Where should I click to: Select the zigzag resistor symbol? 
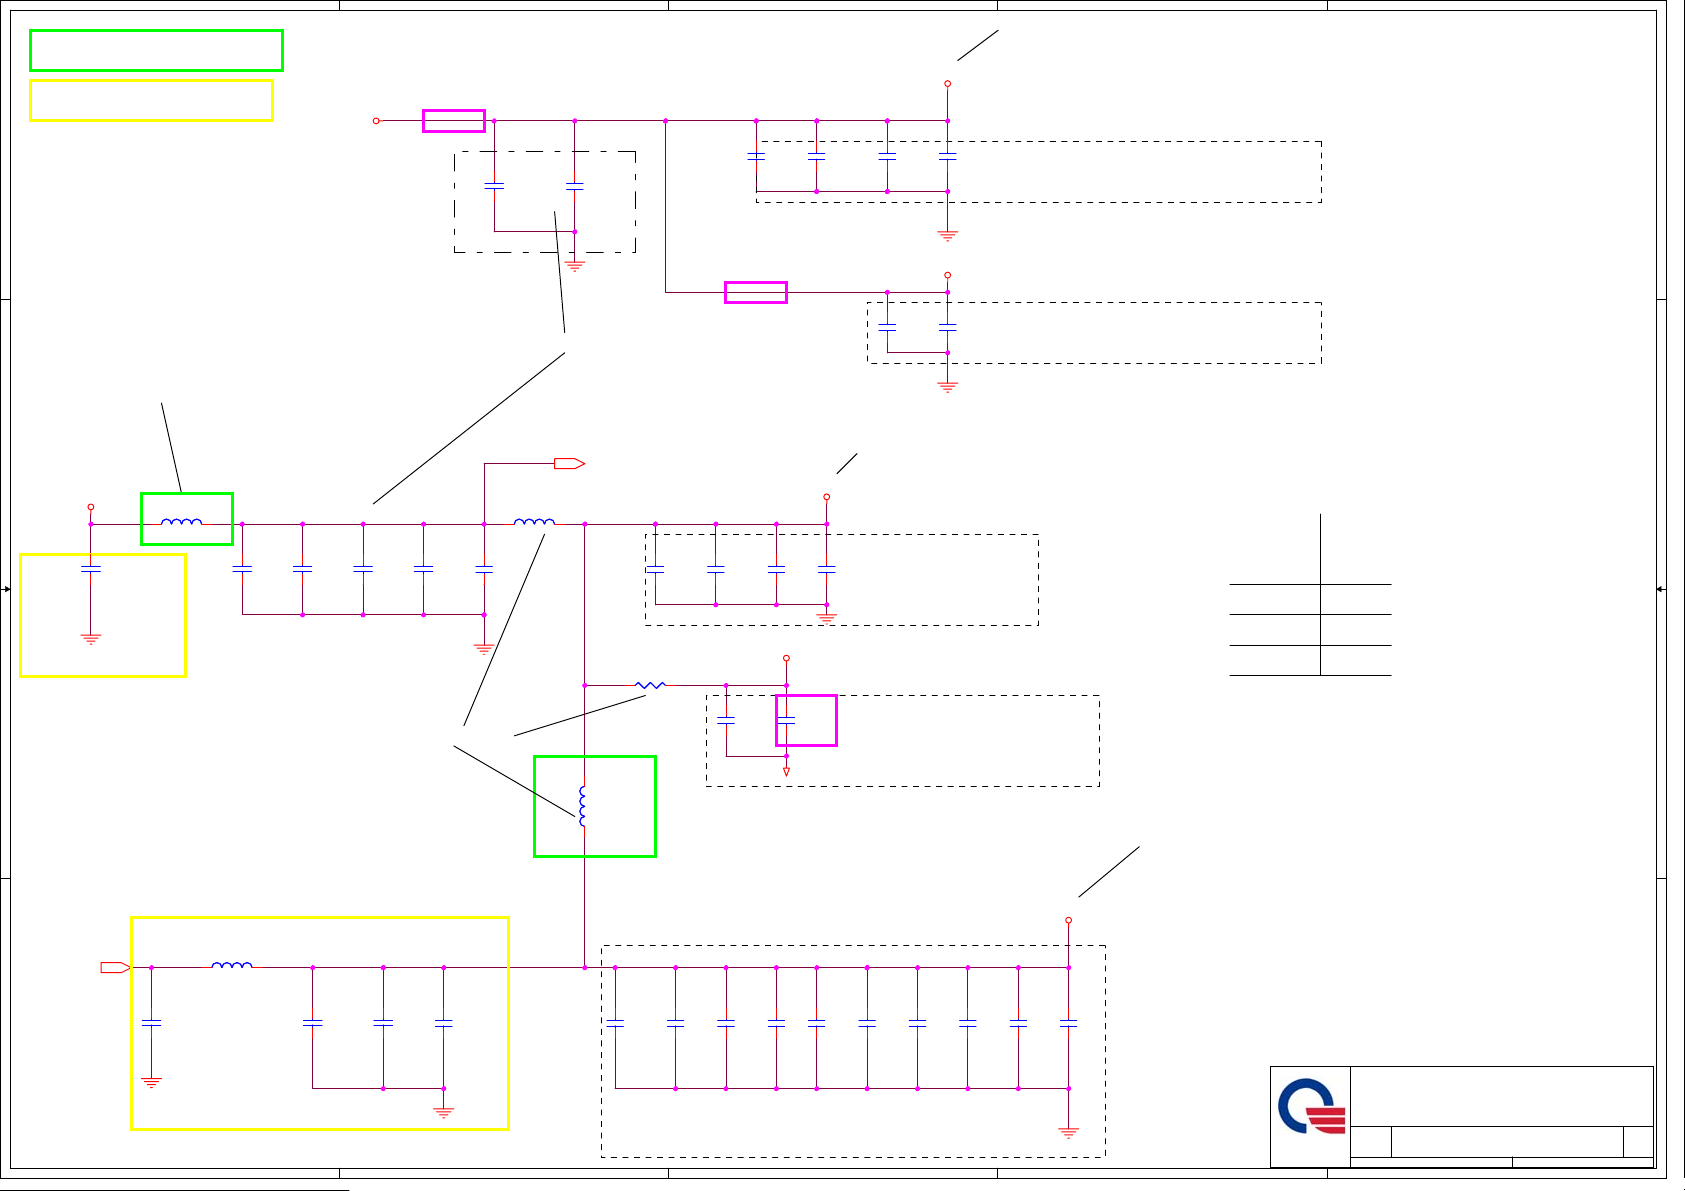(x=650, y=685)
